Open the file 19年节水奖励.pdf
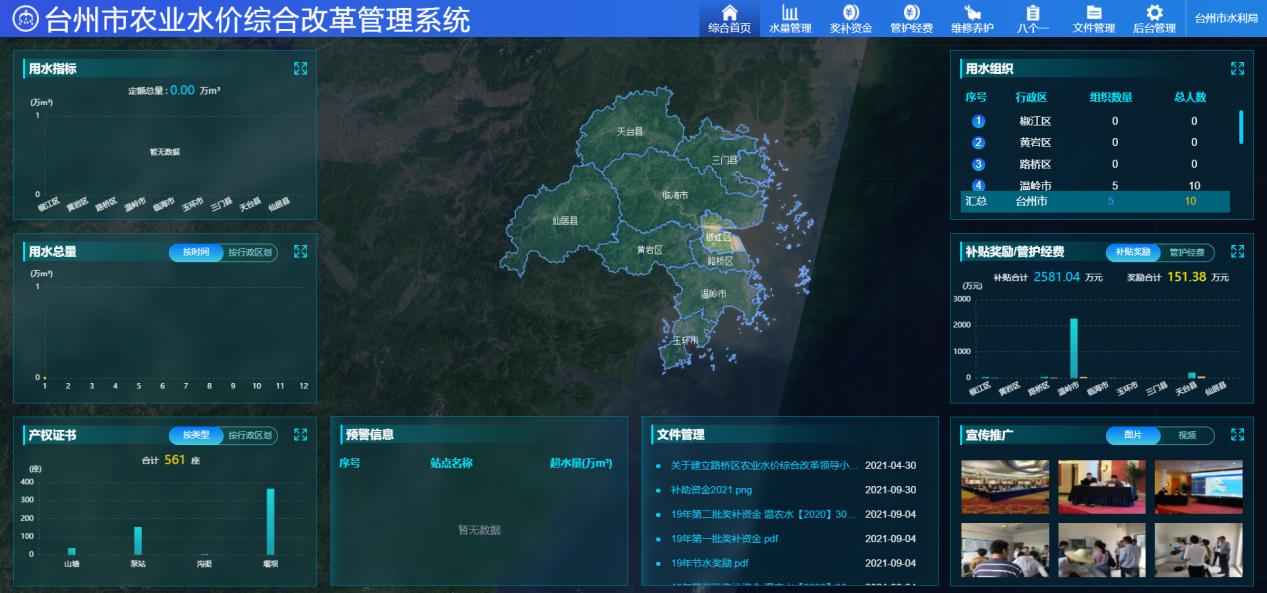Image resolution: width=1267 pixels, height=593 pixels. [x=709, y=563]
